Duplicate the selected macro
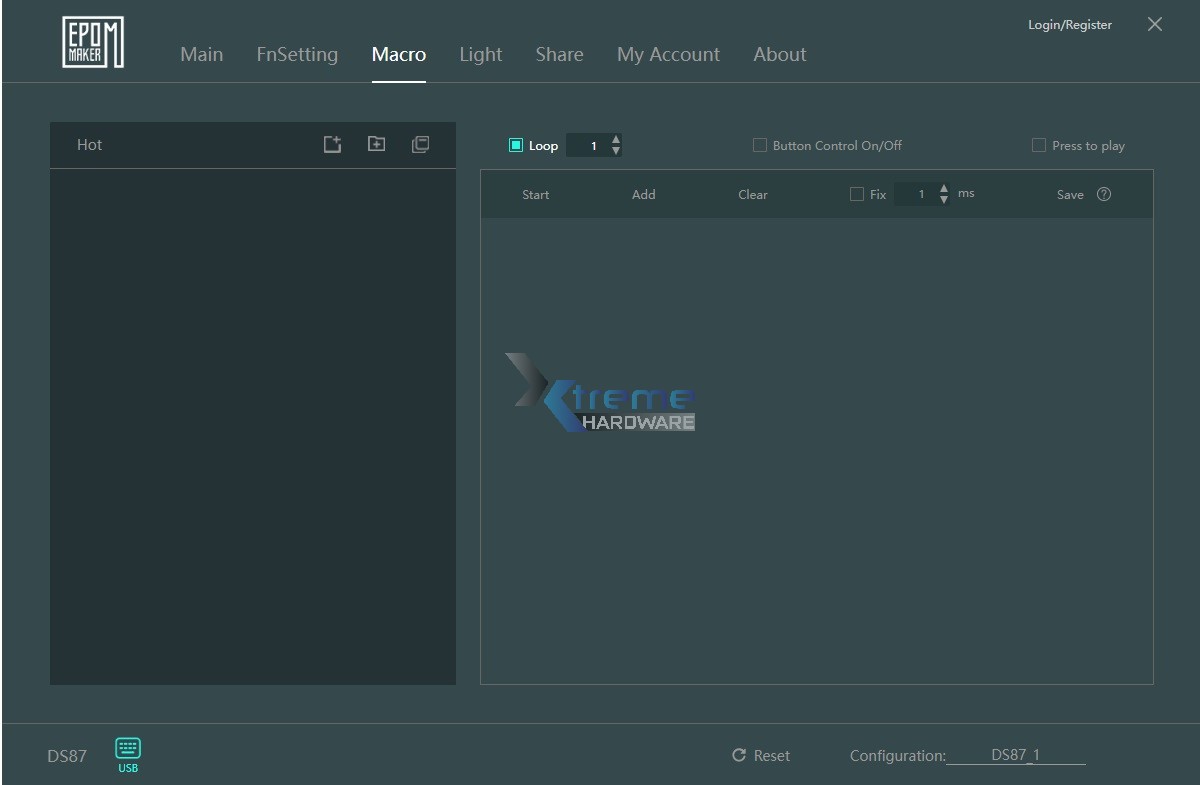Image resolution: width=1200 pixels, height=785 pixels. pyautogui.click(x=420, y=144)
